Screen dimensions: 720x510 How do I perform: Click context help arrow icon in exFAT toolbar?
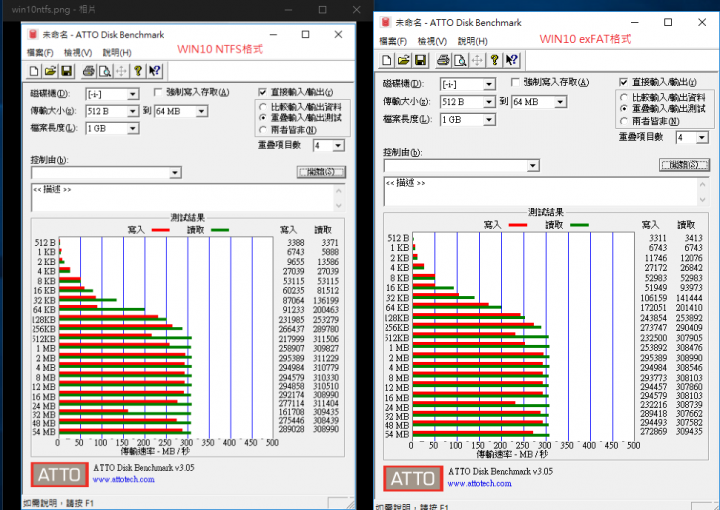511,60
